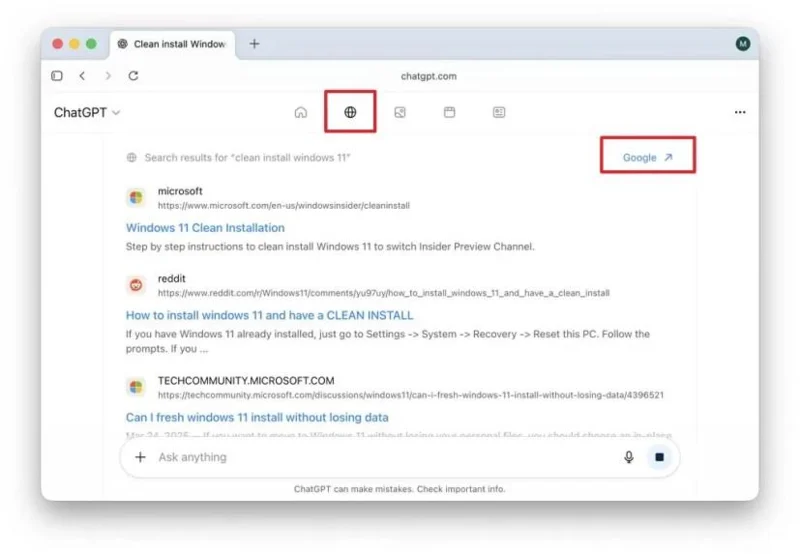Click the reddit.com result URL text
Viewport: 800px width, 554px height.
tap(384, 293)
